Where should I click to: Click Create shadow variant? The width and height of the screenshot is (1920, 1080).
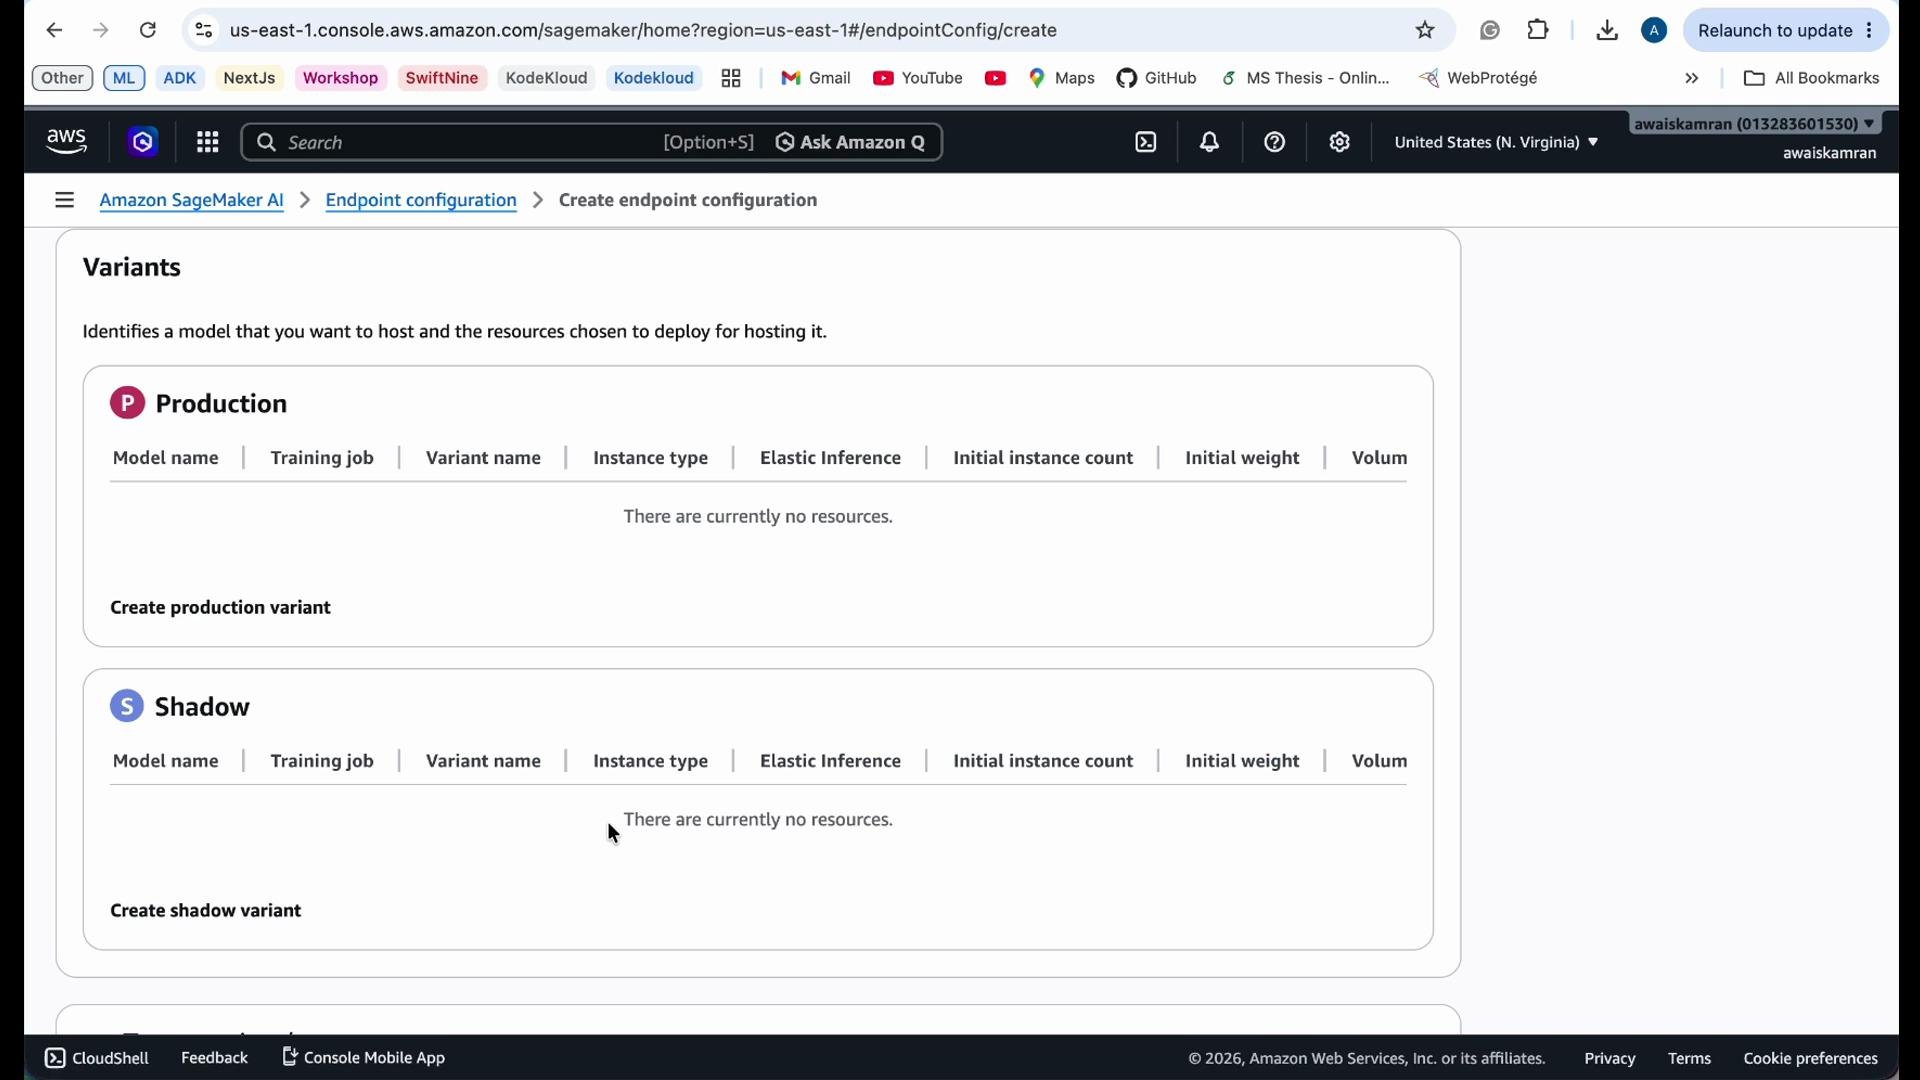[x=206, y=911]
